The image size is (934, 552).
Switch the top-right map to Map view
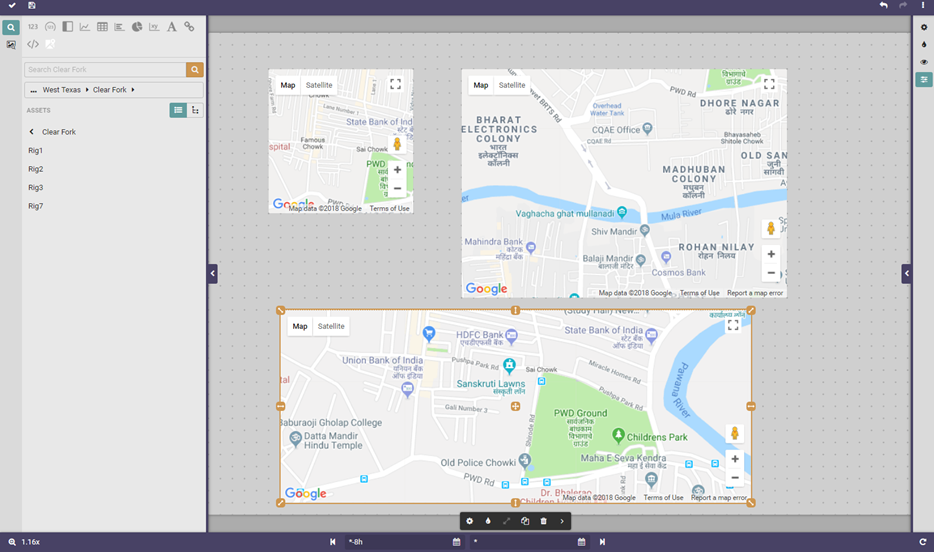pyautogui.click(x=481, y=85)
